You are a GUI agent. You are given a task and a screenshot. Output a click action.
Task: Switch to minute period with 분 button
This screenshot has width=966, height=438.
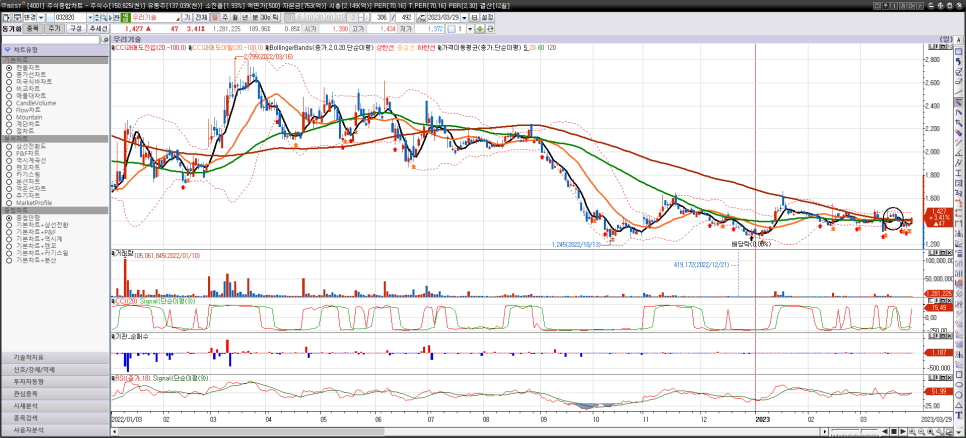[255, 18]
